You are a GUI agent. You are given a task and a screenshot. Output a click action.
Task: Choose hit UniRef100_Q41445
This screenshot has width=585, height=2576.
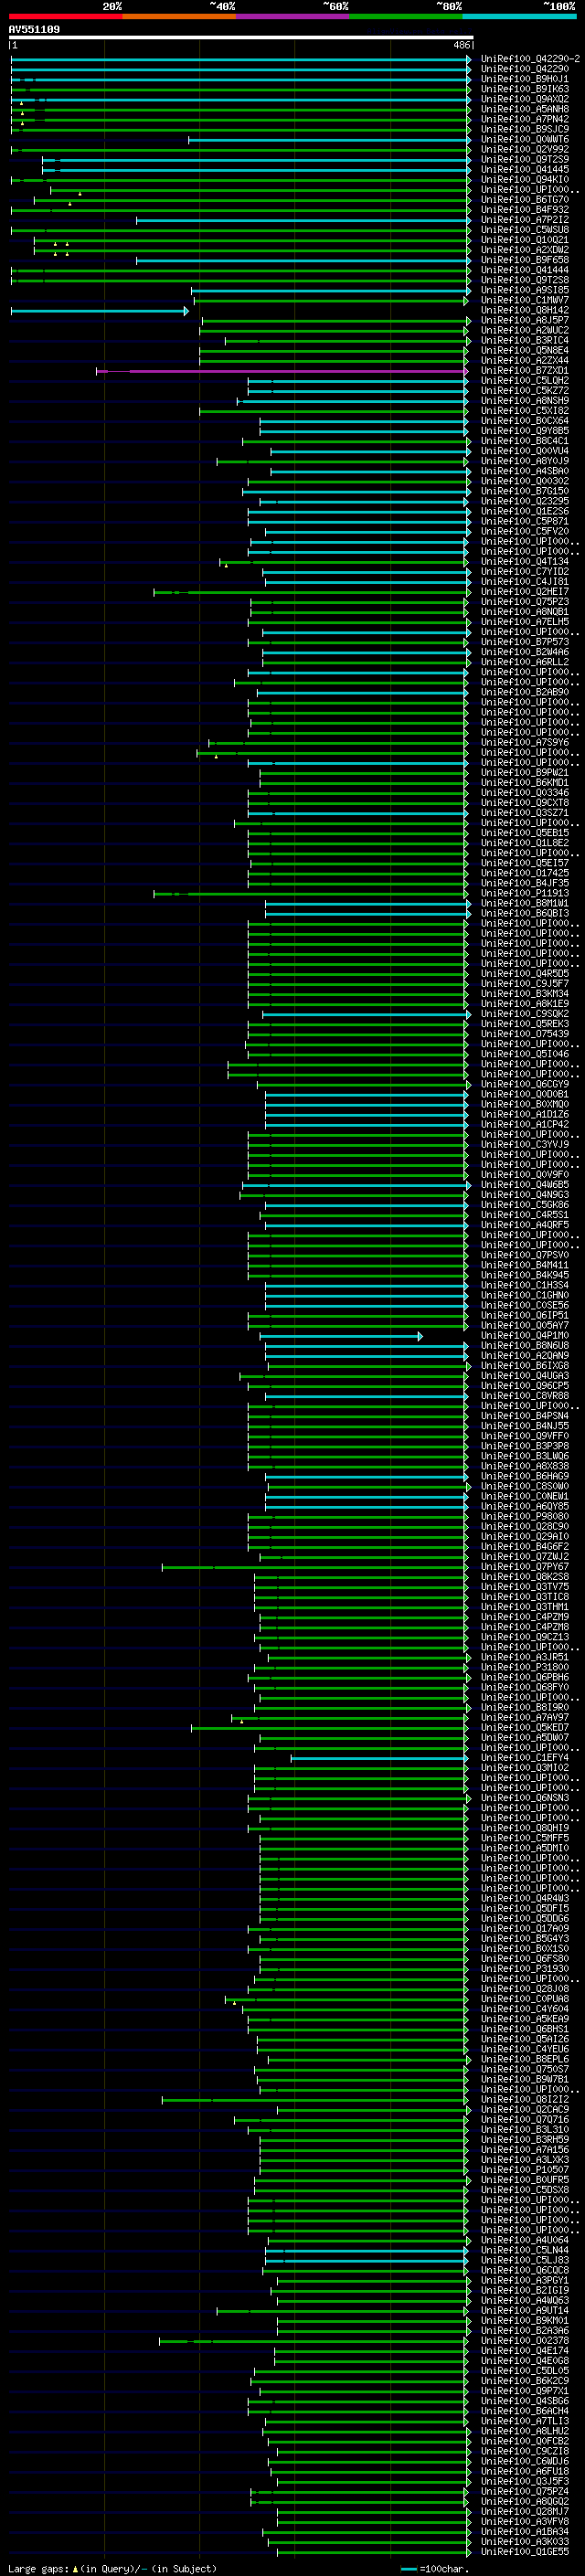point(524,169)
